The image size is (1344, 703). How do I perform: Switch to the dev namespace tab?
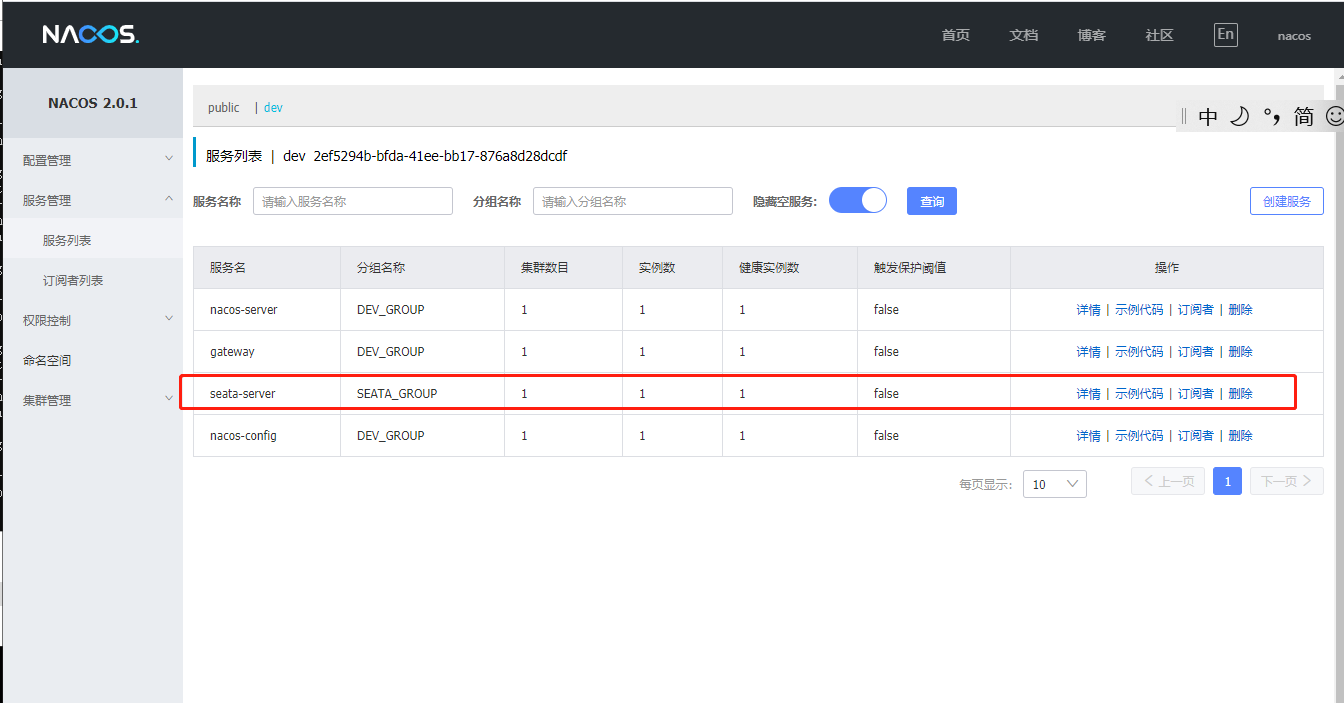pyautogui.click(x=273, y=107)
